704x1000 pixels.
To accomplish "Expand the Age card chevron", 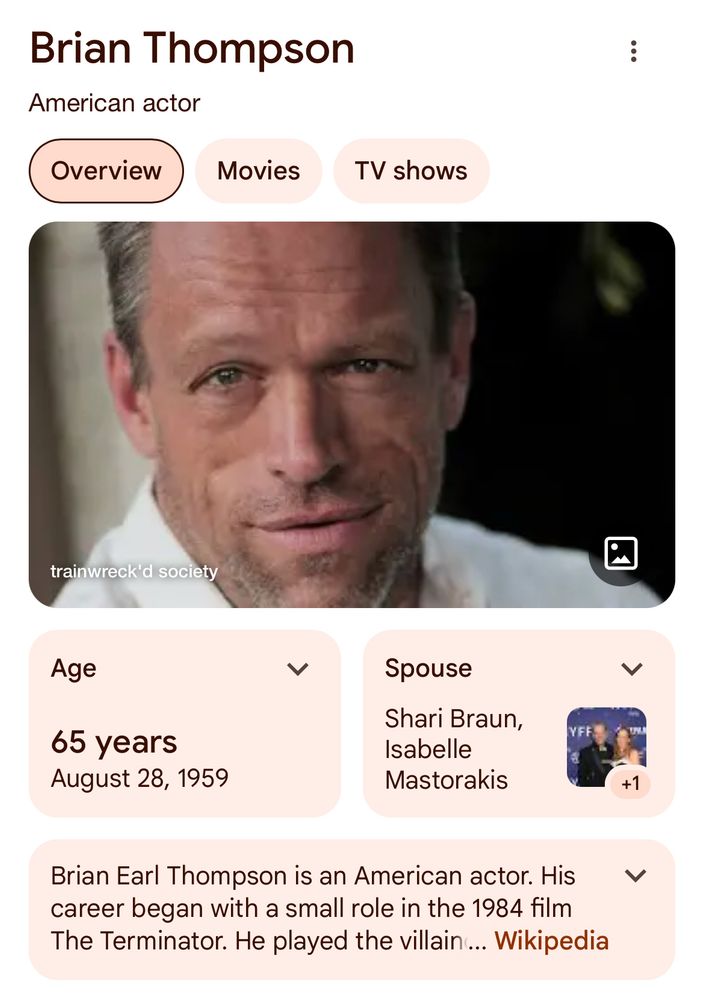I will 298,669.
